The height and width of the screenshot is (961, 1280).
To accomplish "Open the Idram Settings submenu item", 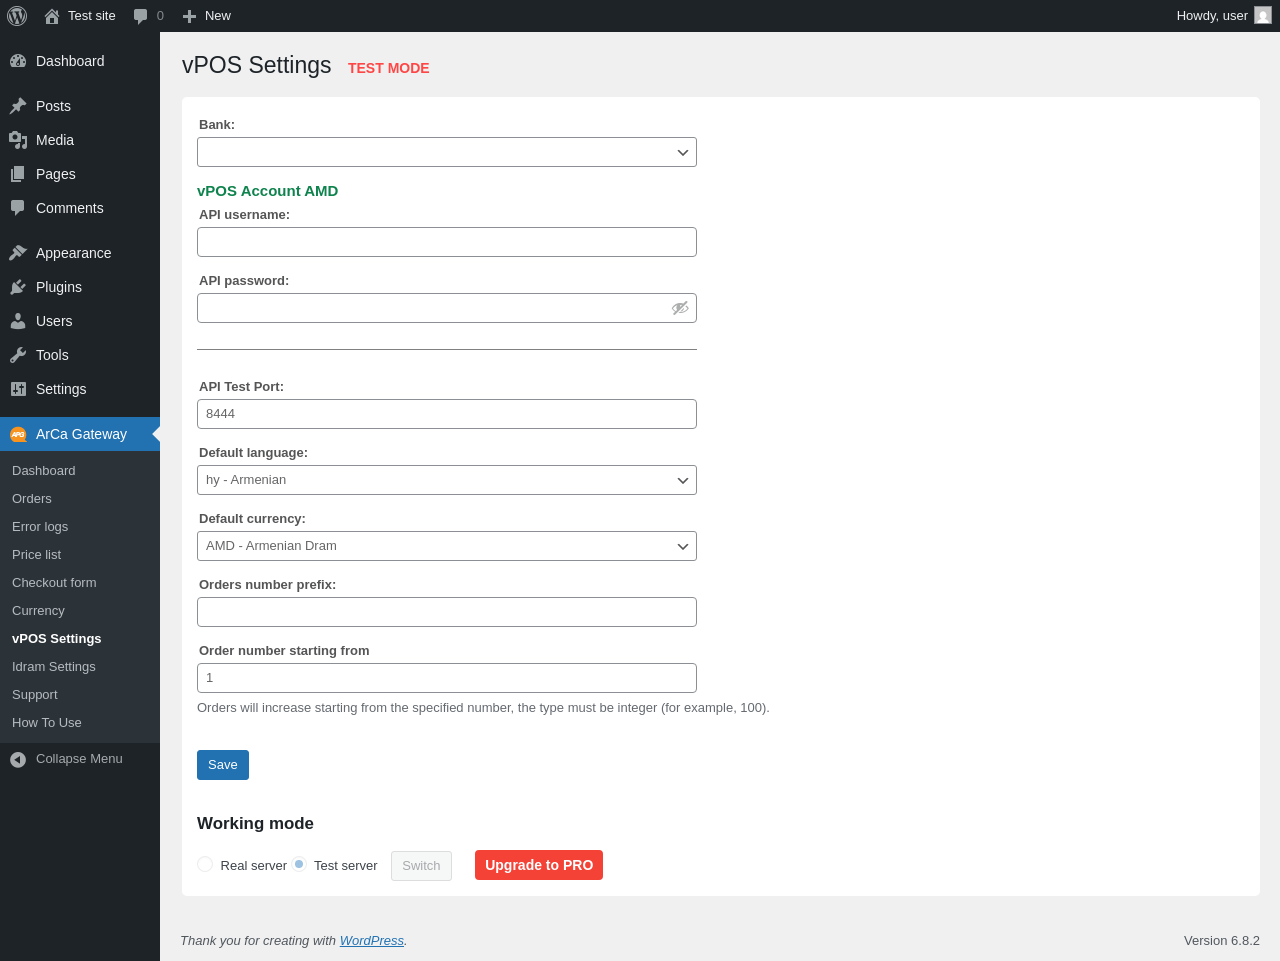I will [54, 667].
